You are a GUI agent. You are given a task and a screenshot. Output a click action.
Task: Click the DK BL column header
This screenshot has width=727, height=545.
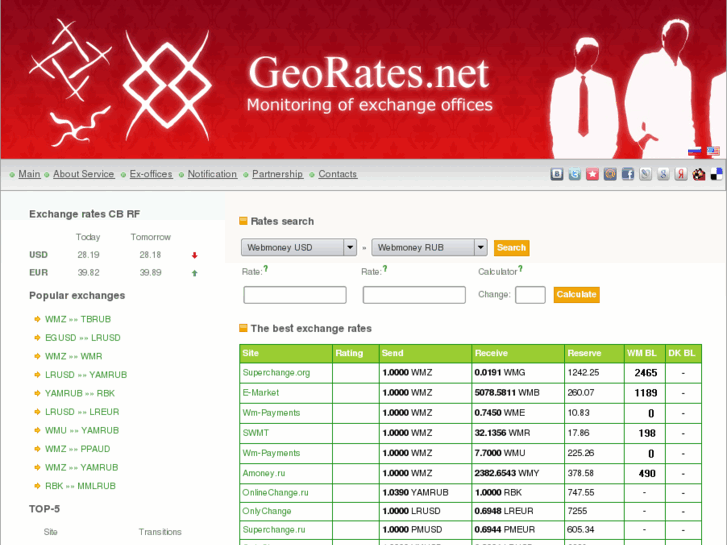[x=682, y=353]
